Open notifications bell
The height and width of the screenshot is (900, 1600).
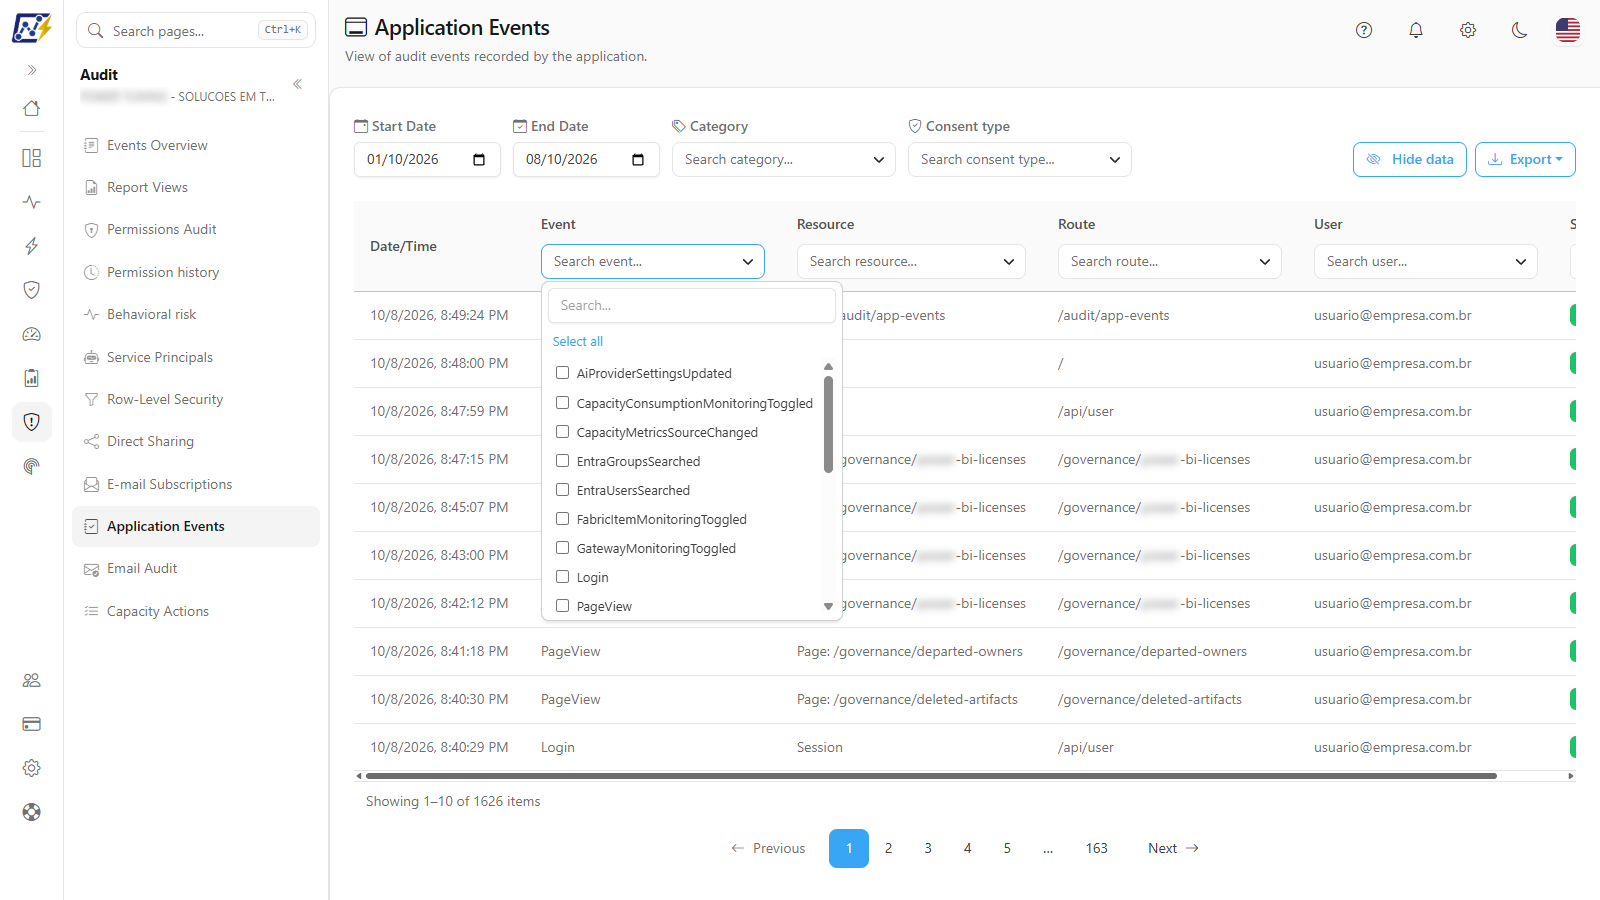click(1416, 30)
